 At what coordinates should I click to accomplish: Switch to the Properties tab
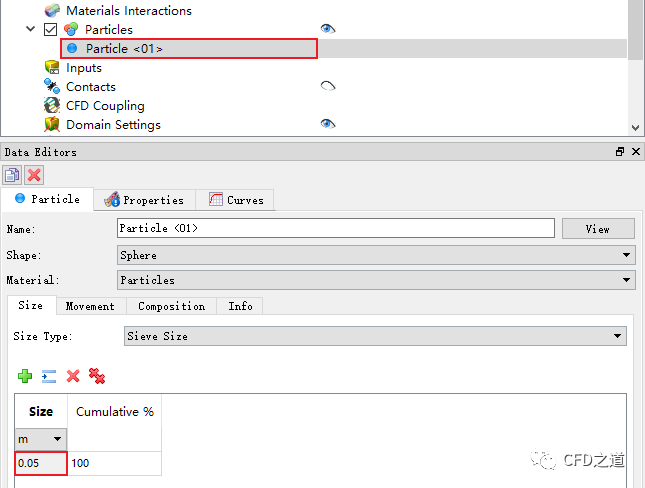[144, 200]
